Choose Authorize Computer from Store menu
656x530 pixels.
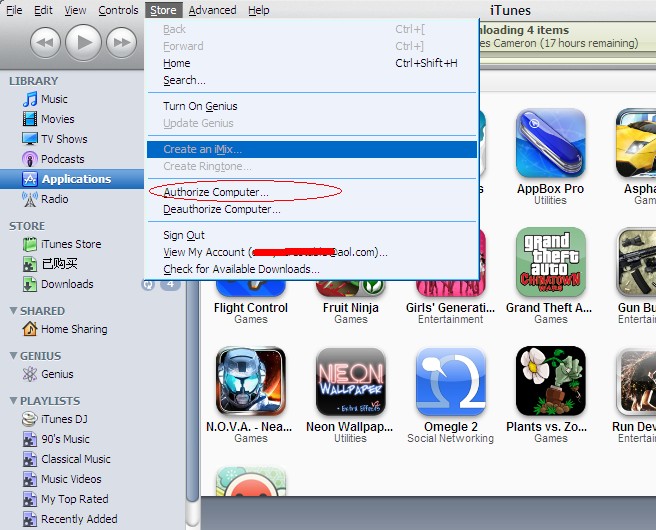click(x=216, y=192)
